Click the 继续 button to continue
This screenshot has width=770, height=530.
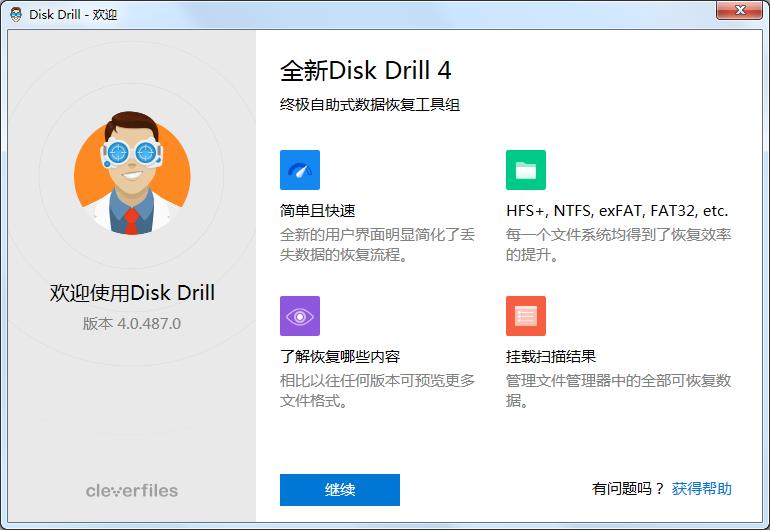(x=340, y=490)
